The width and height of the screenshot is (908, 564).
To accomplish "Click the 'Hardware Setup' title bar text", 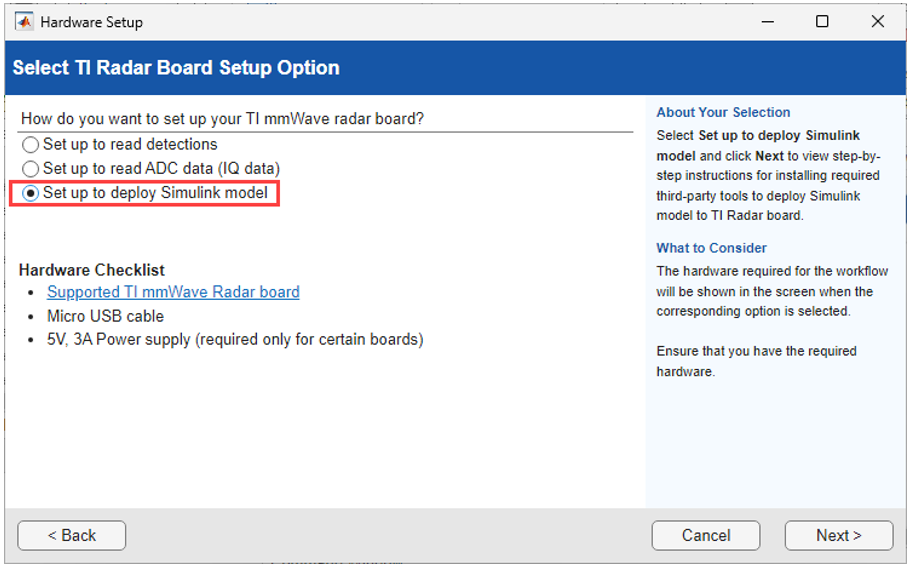I will click(91, 21).
